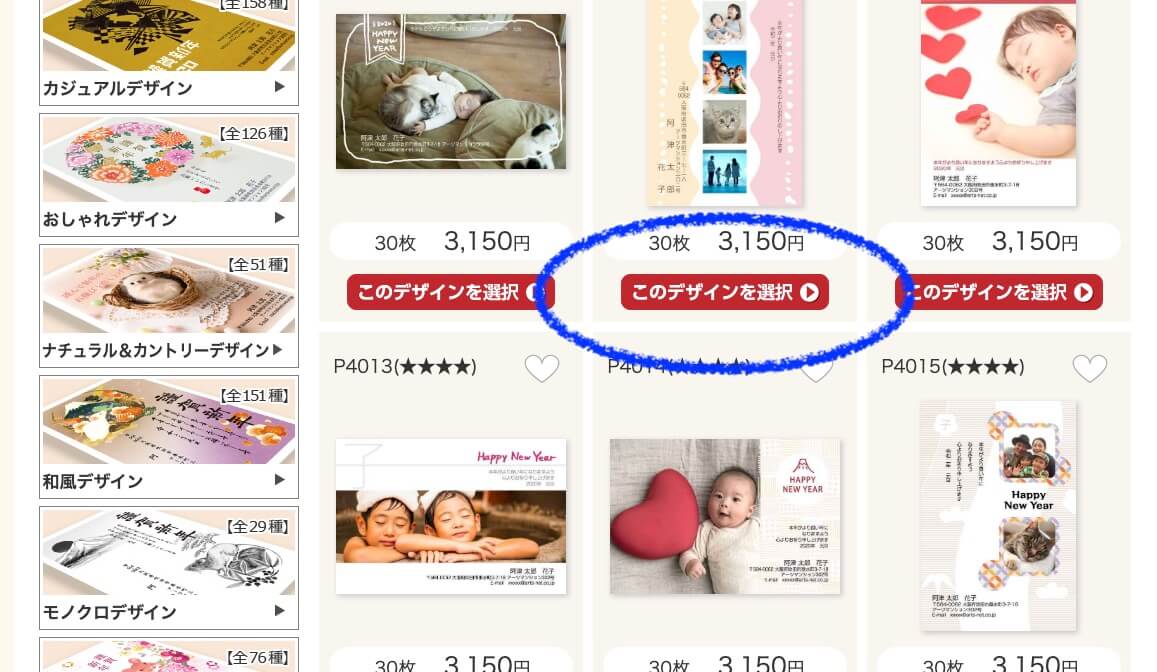The height and width of the screenshot is (672, 1157).
Task: Open the おしゃれデザイン category
Action: [169, 175]
